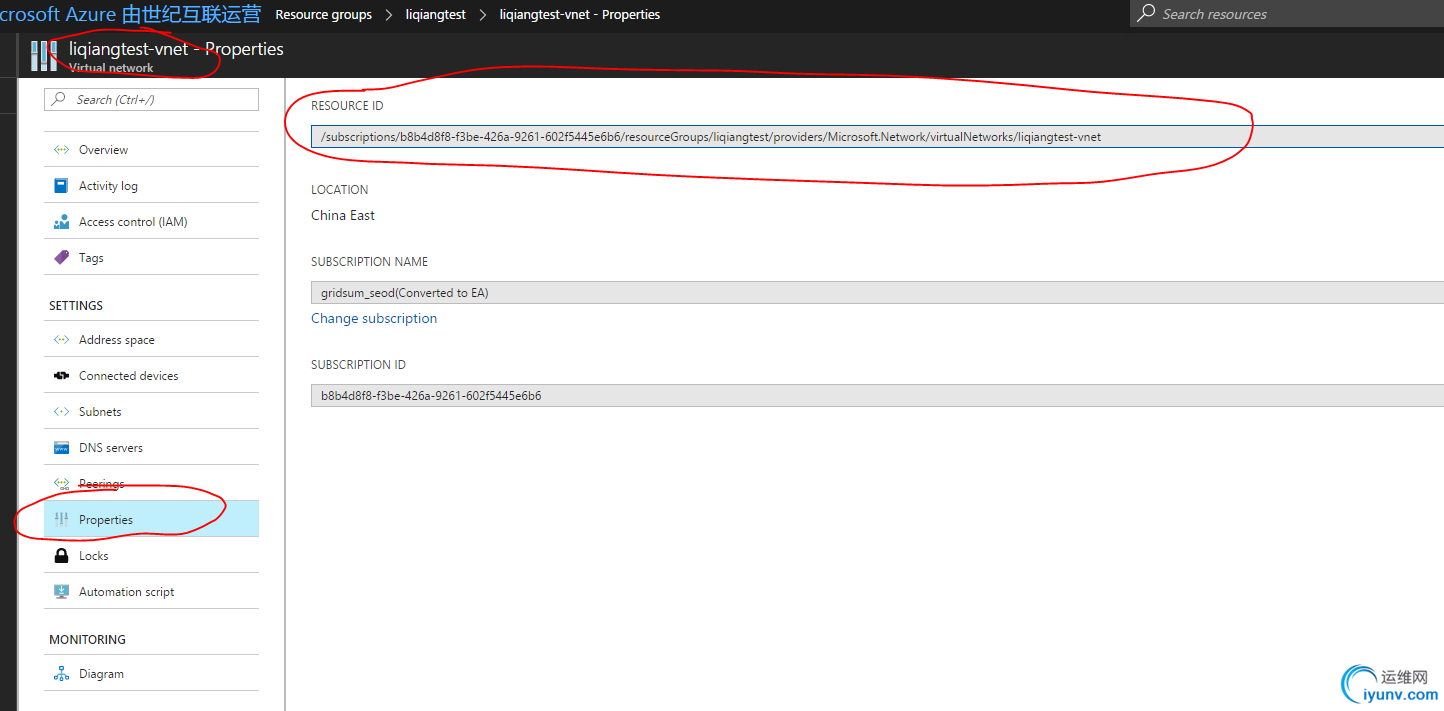1444x711 pixels.
Task: Click the Access control (IAM) icon
Action: (61, 222)
